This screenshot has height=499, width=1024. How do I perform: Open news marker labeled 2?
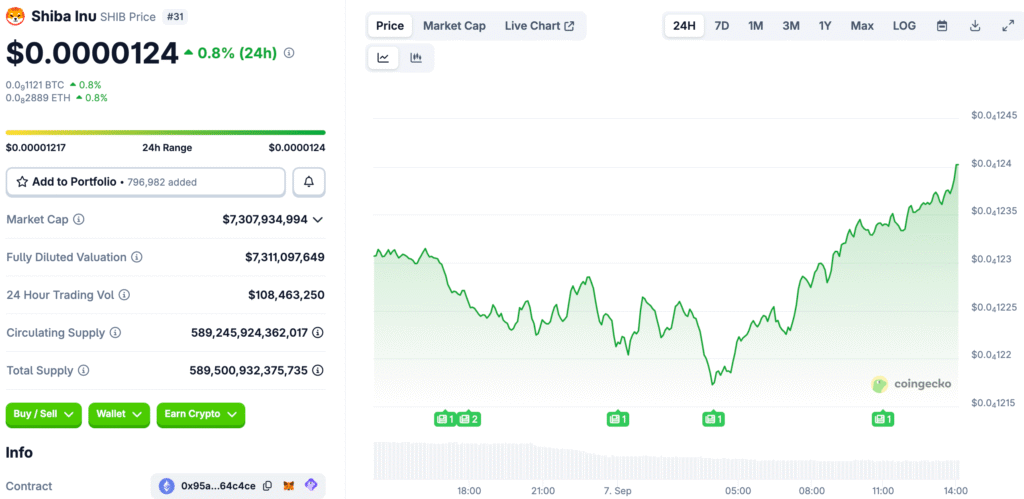(469, 419)
